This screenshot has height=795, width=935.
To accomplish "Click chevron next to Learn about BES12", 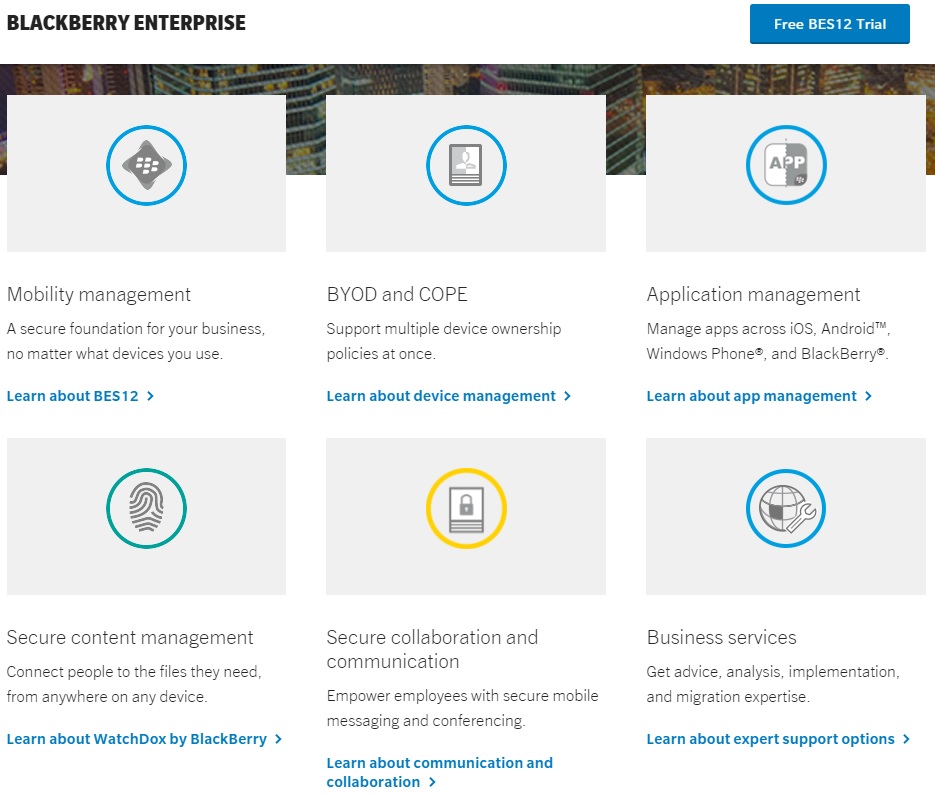I will pos(150,396).
